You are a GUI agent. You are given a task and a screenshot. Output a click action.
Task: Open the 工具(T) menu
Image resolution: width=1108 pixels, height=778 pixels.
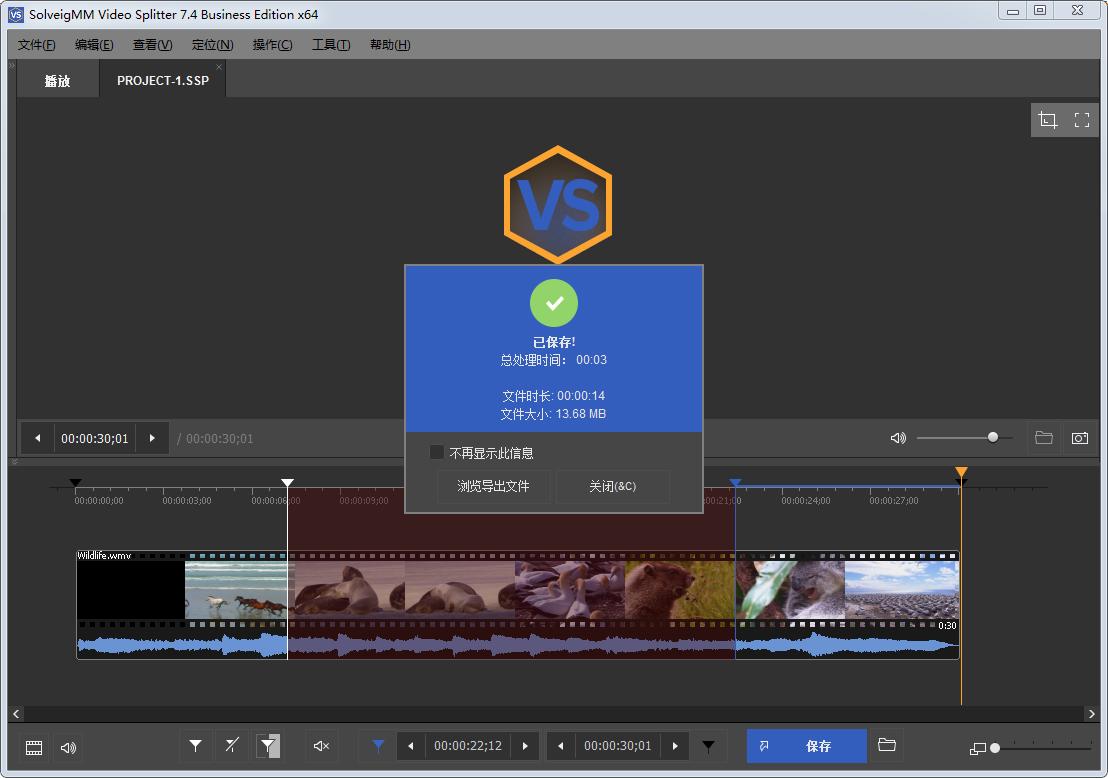[x=331, y=45]
